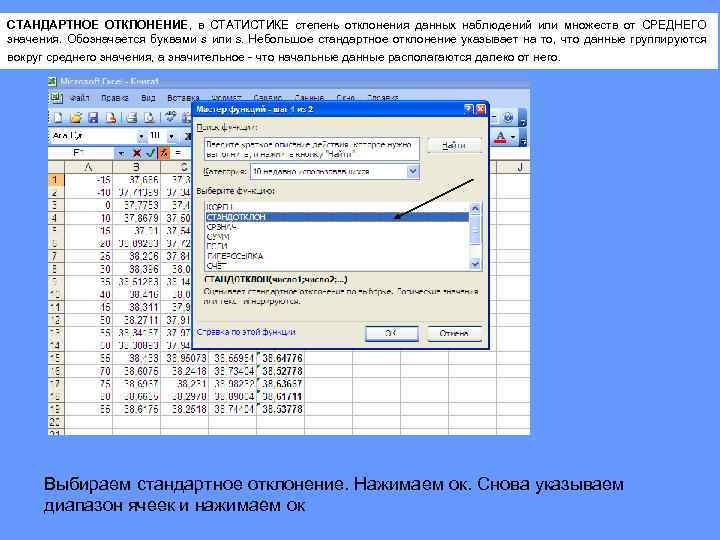Screen dimensions: 720x540
Task: Click the red font color A icon
Action: tap(501, 137)
